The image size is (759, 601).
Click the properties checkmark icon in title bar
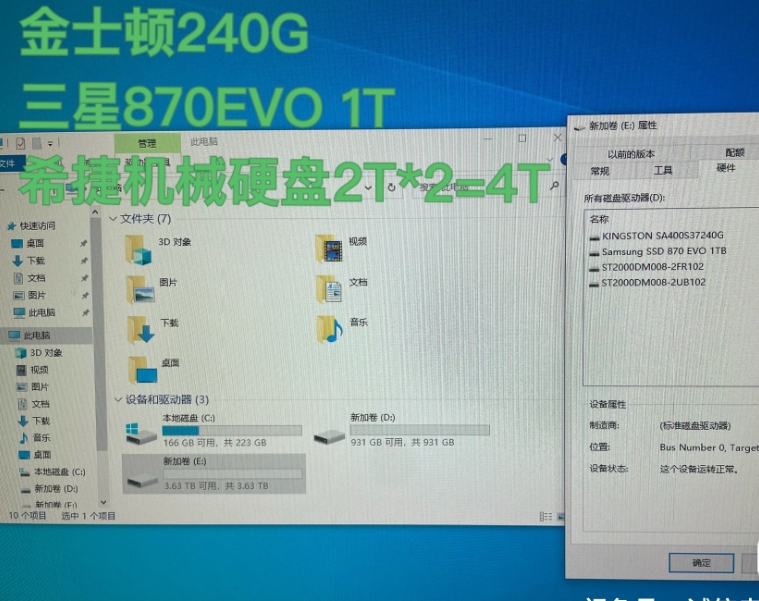pos(20,143)
